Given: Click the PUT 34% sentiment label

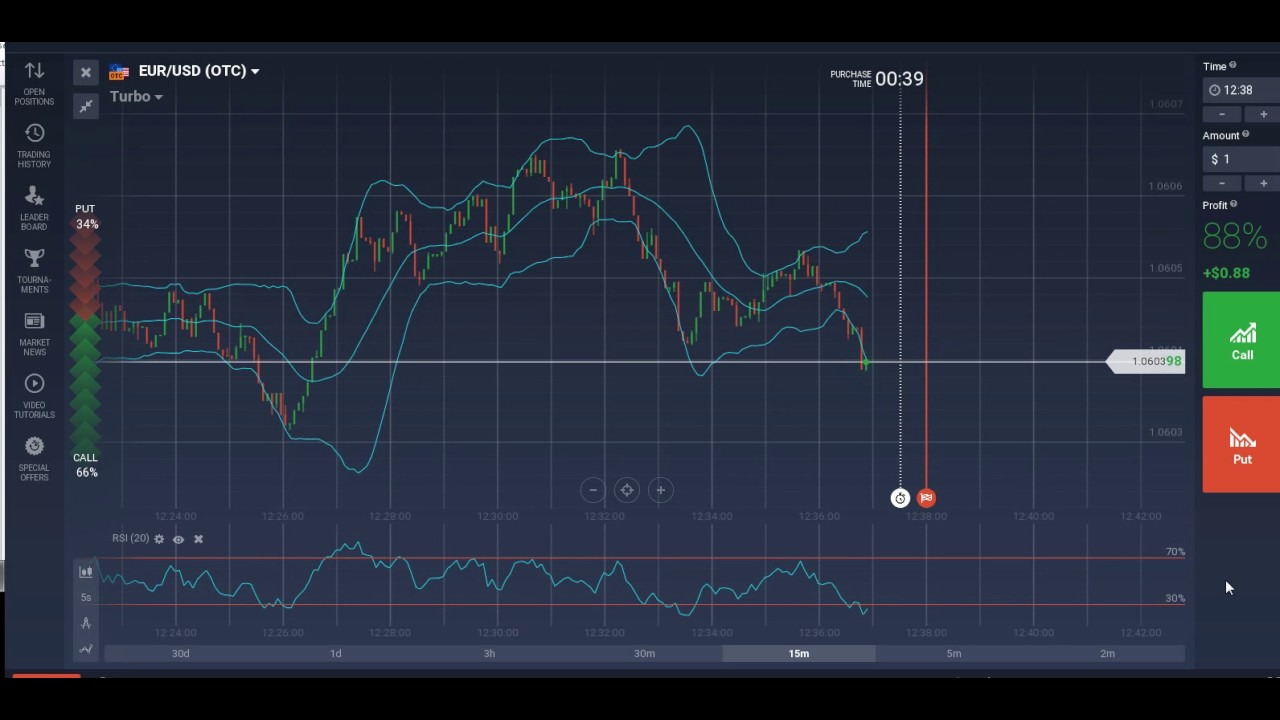Looking at the screenshot, I should coord(86,217).
